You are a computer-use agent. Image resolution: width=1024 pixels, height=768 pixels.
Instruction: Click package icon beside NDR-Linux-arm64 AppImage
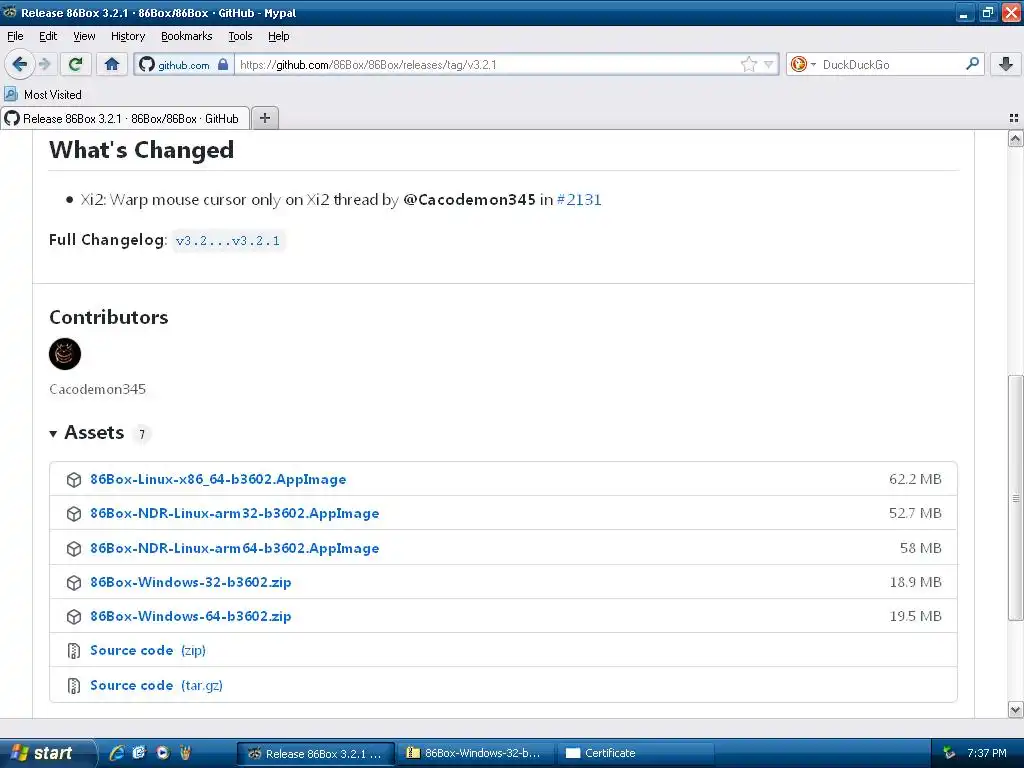point(74,548)
